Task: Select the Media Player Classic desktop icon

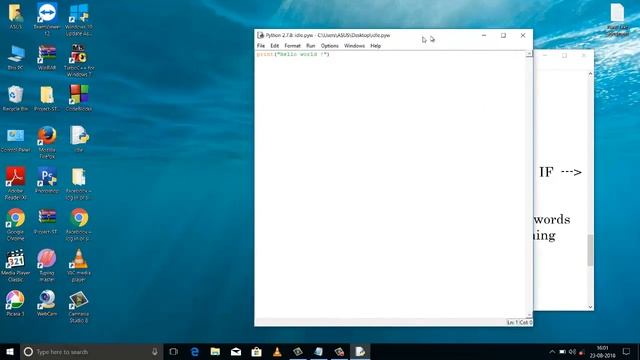Action: (x=16, y=265)
